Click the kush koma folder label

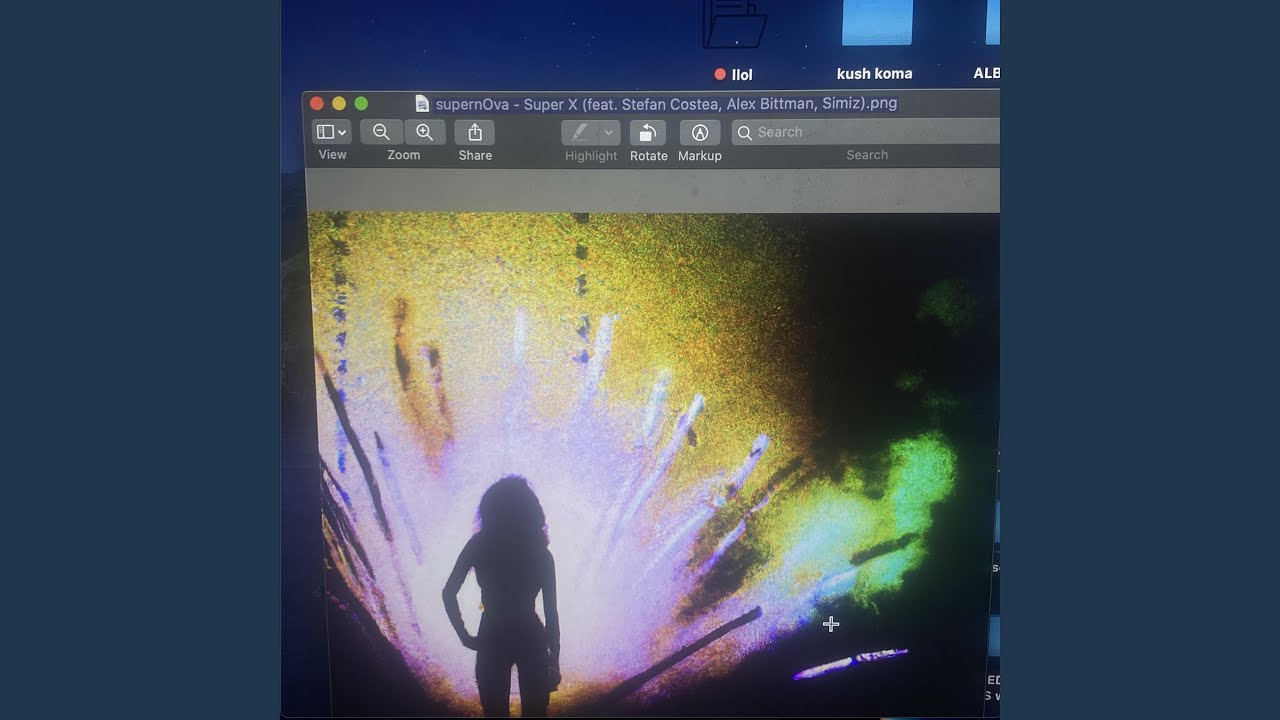coord(874,73)
